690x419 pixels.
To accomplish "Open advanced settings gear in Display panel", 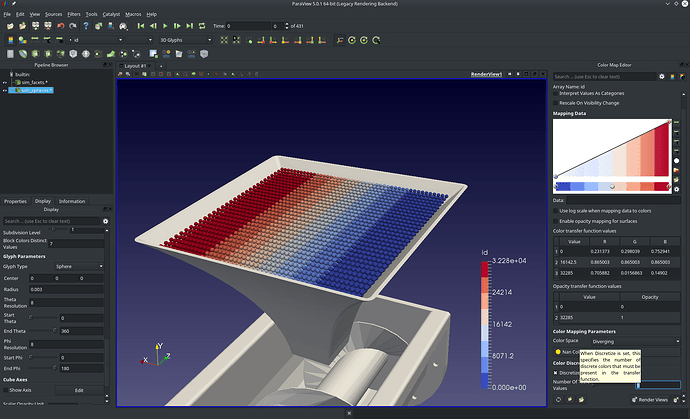I will click(104, 221).
